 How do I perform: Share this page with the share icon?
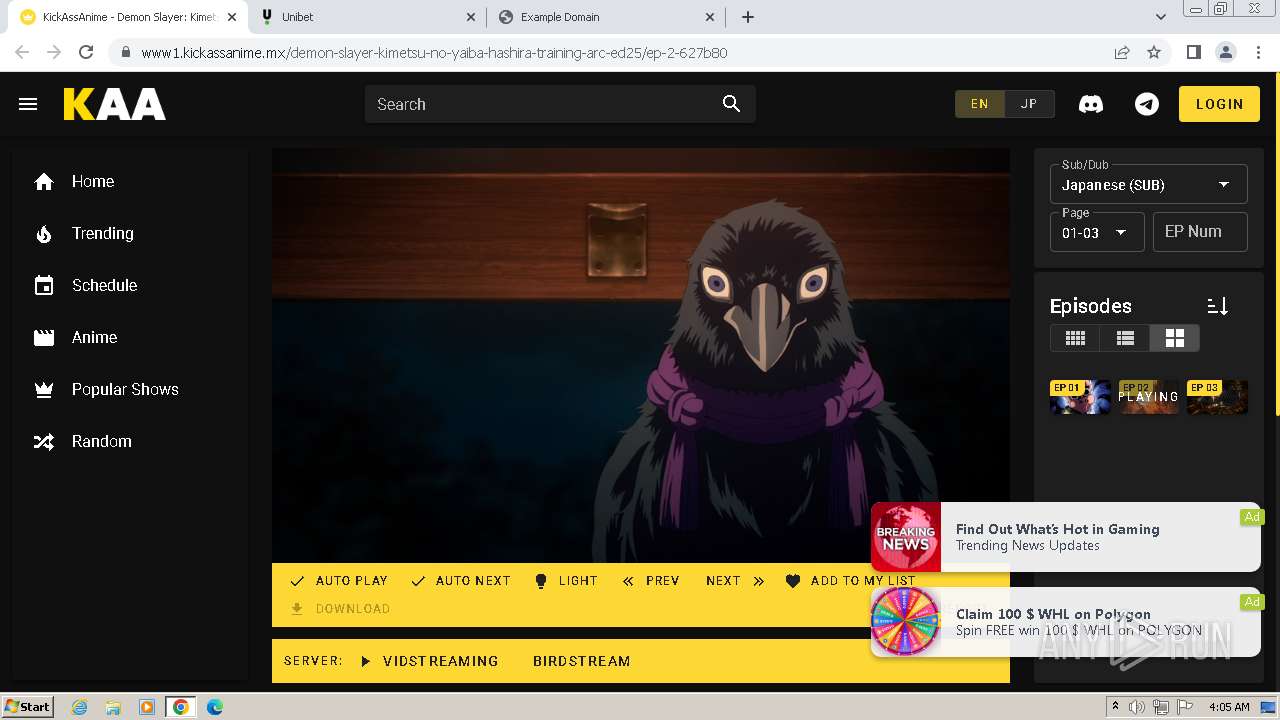point(1122,52)
